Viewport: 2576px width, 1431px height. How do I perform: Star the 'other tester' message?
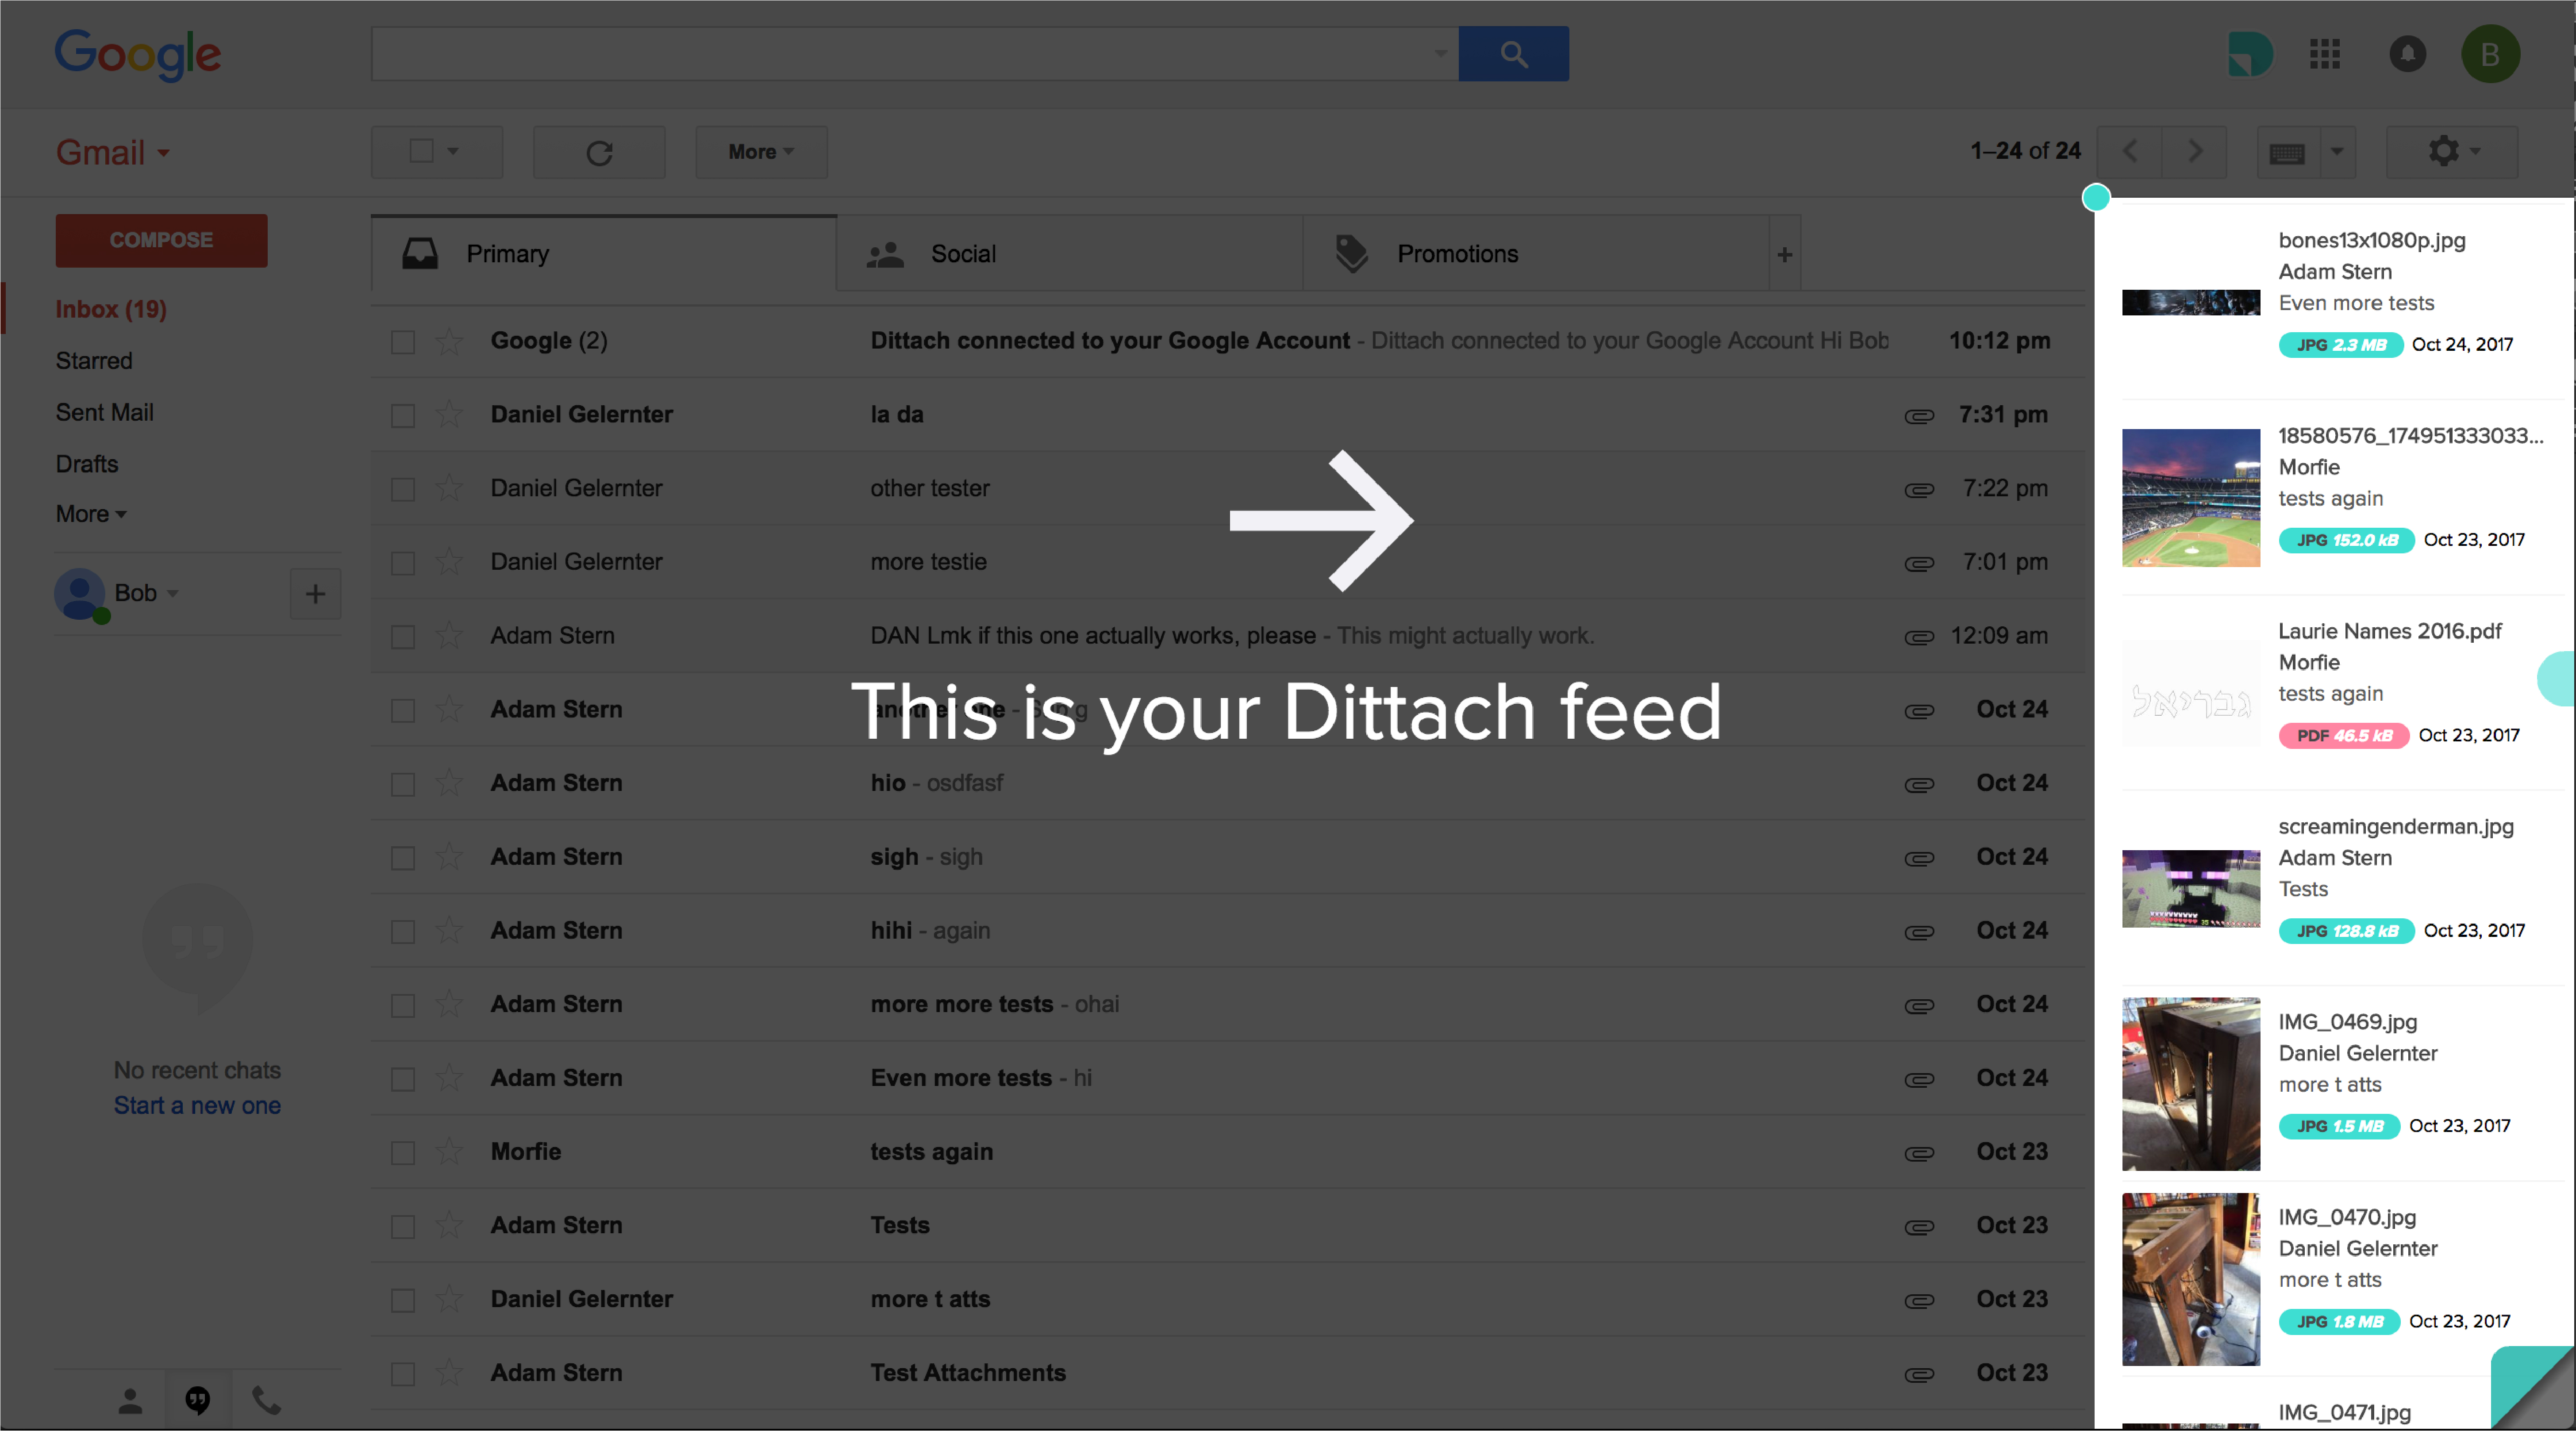[450, 489]
